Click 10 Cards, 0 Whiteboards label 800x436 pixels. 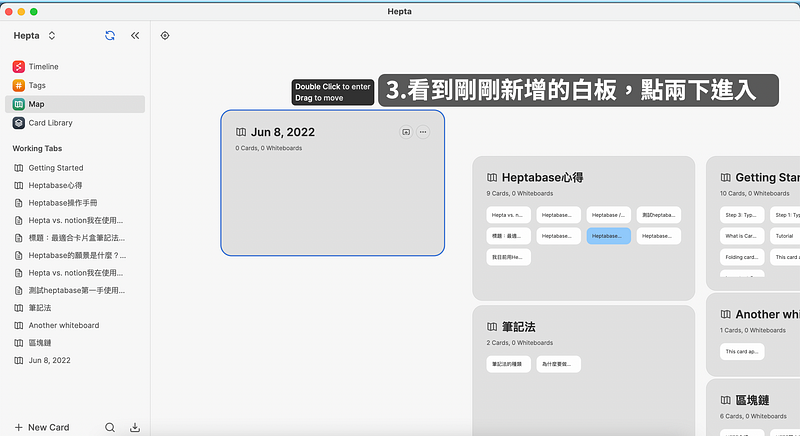(754, 193)
